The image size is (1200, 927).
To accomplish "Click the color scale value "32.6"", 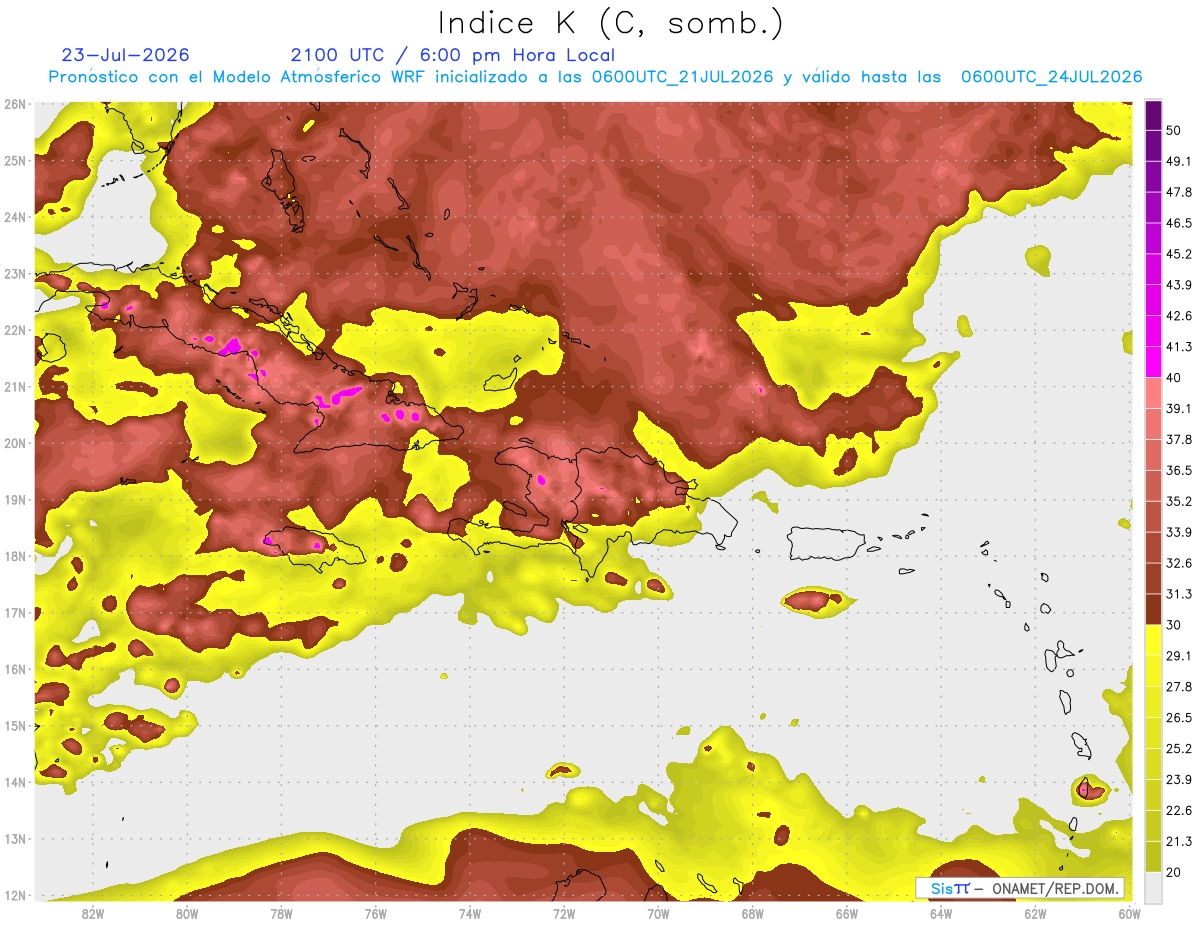I will (x=1179, y=563).
